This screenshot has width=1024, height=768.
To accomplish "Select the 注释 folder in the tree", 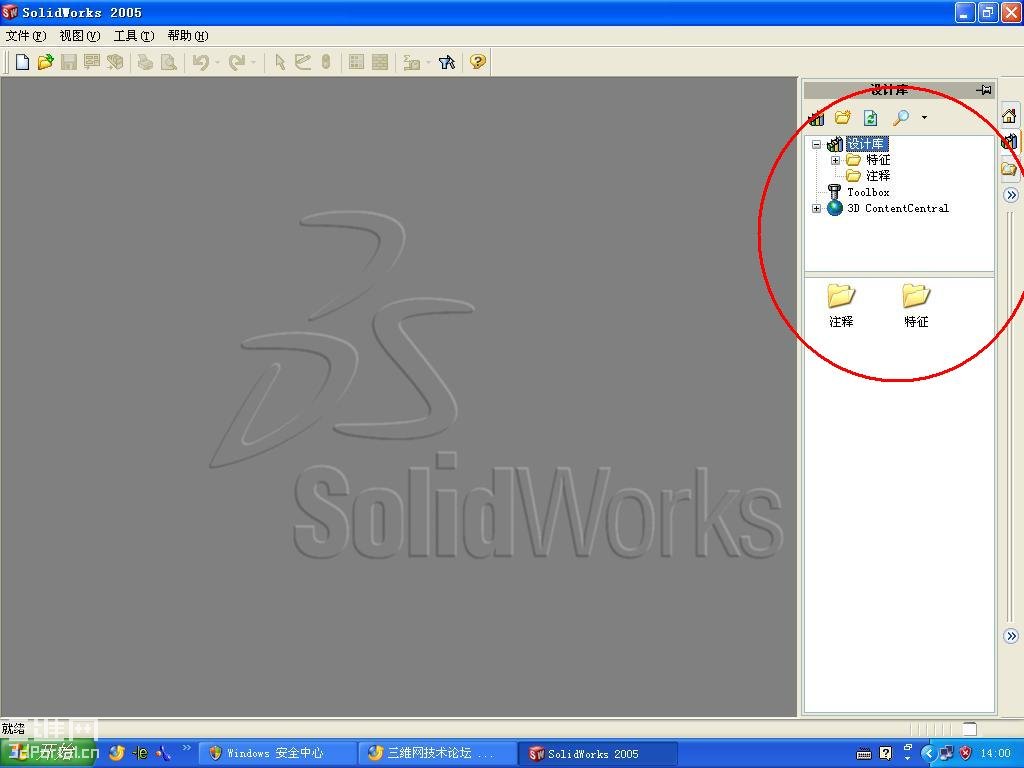I will (878, 176).
